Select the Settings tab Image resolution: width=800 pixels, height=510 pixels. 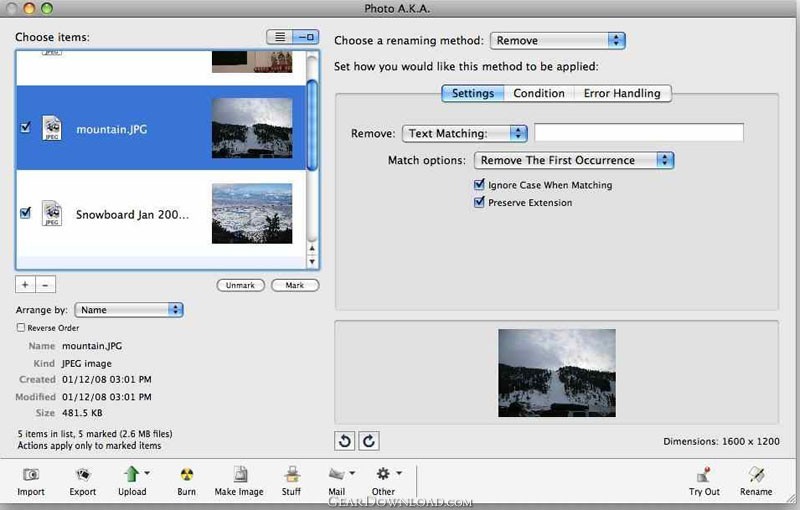point(473,93)
